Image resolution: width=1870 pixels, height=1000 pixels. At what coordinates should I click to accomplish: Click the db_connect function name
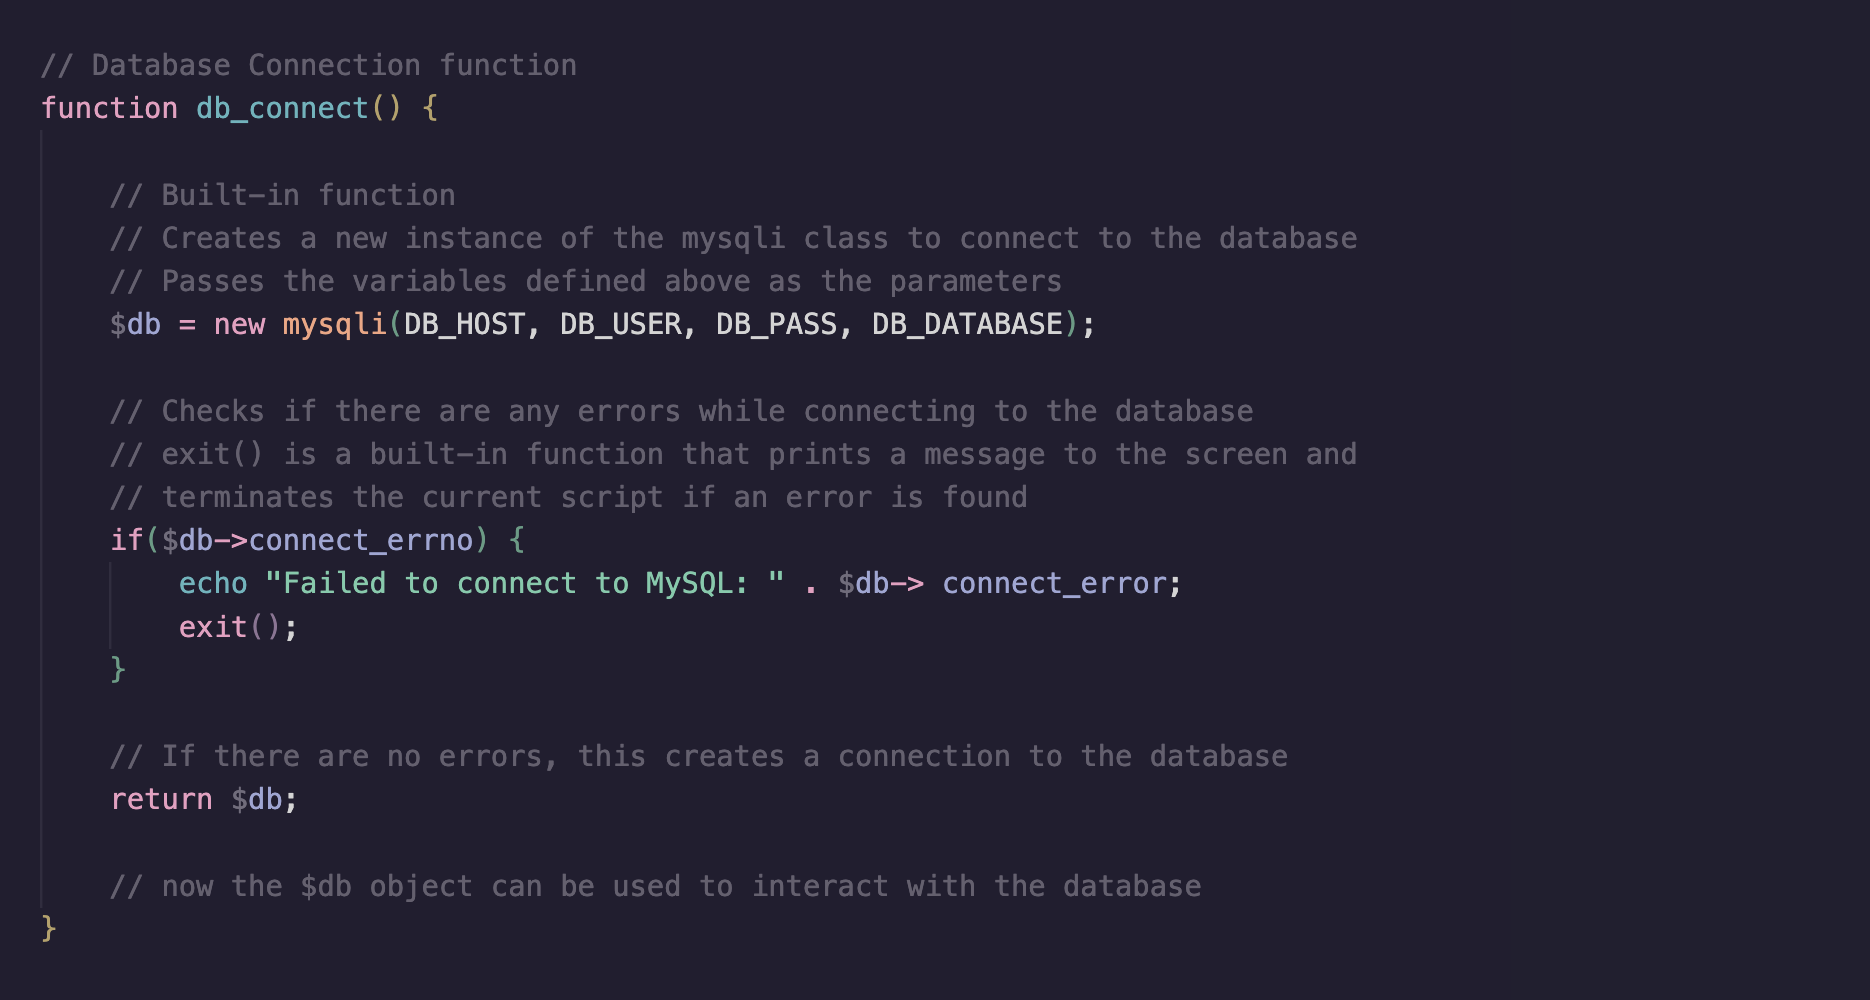282,108
